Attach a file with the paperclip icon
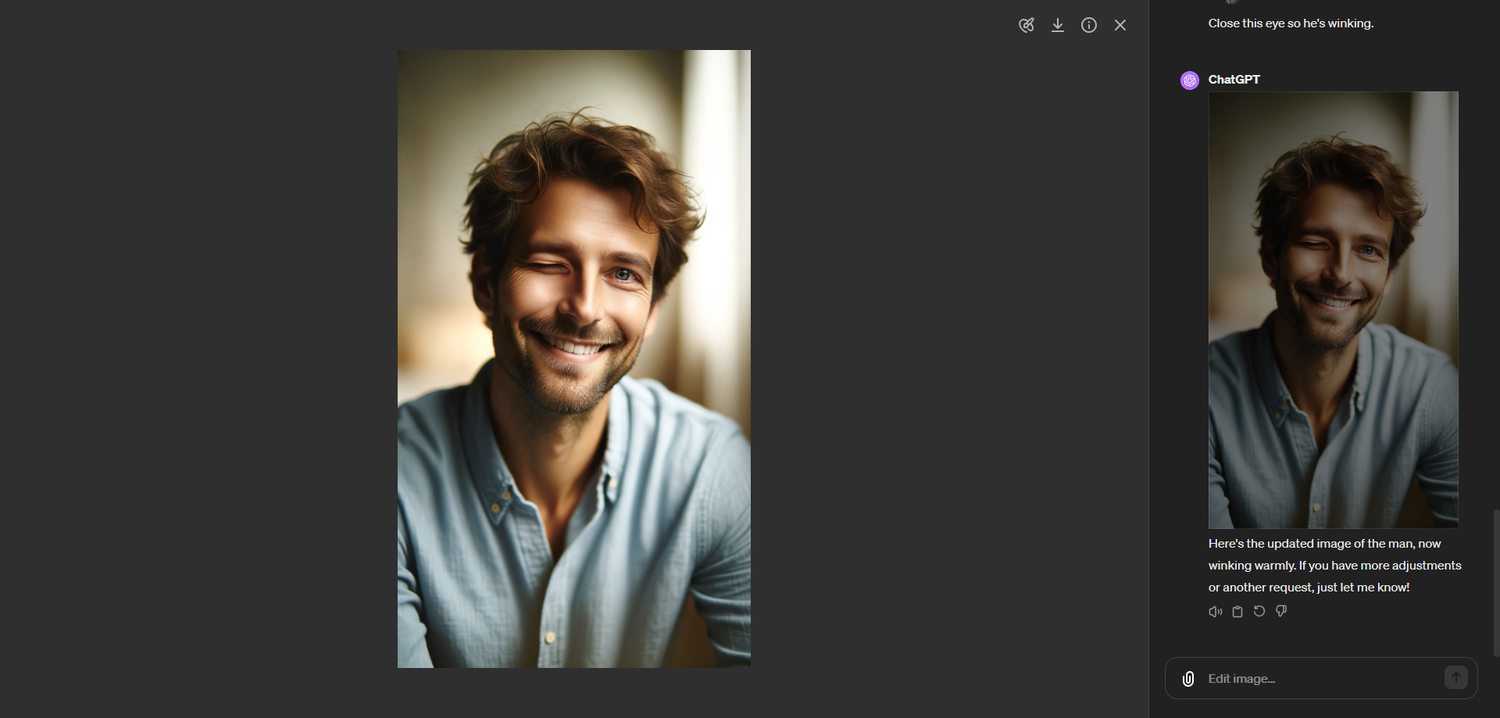1500x718 pixels. [1188, 678]
